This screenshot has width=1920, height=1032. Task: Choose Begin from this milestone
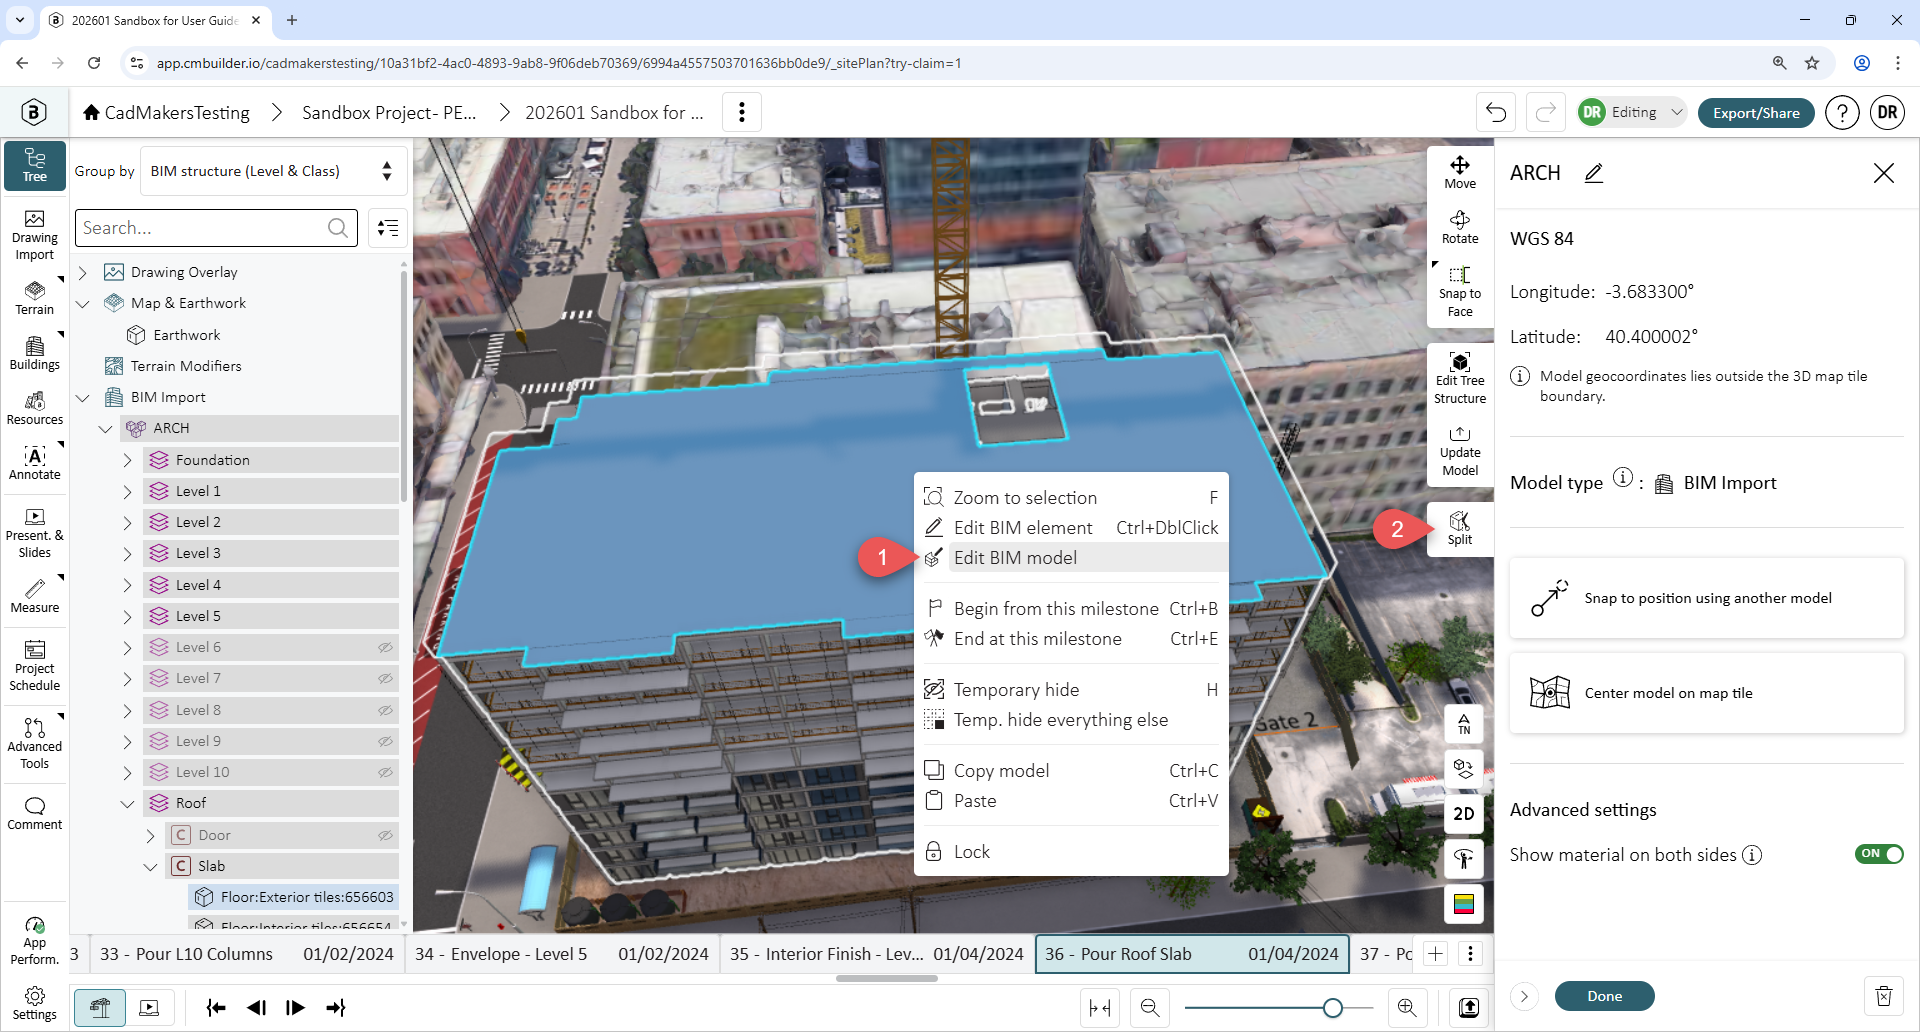pos(1071,608)
